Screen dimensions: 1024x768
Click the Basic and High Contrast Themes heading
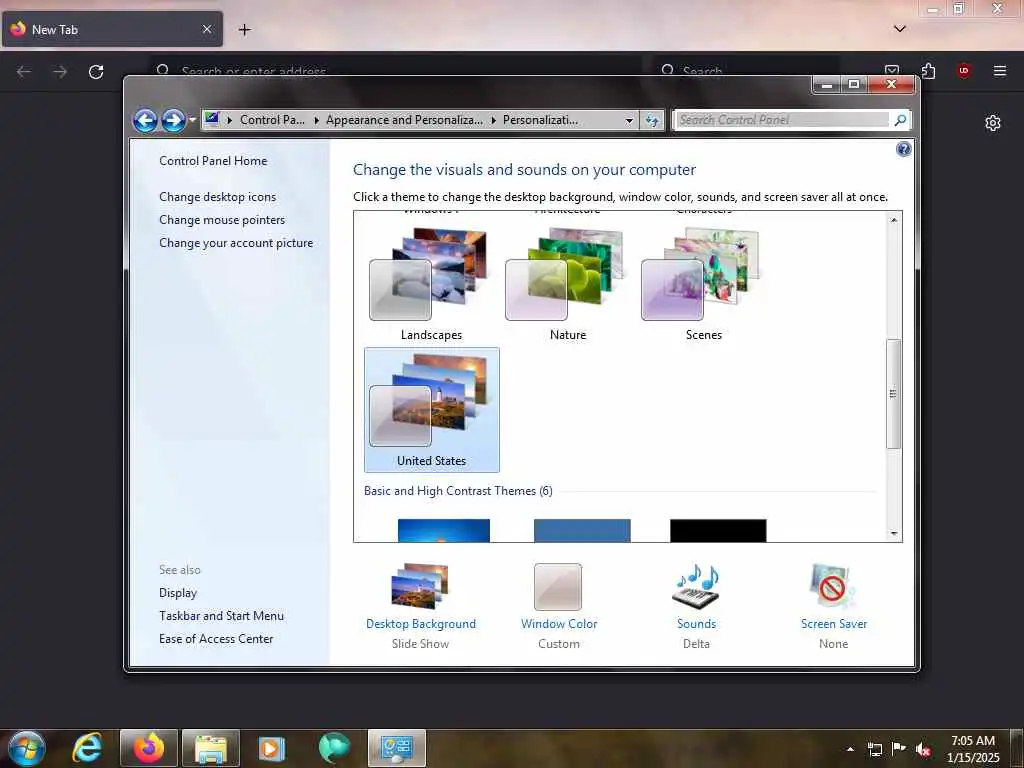click(x=458, y=491)
